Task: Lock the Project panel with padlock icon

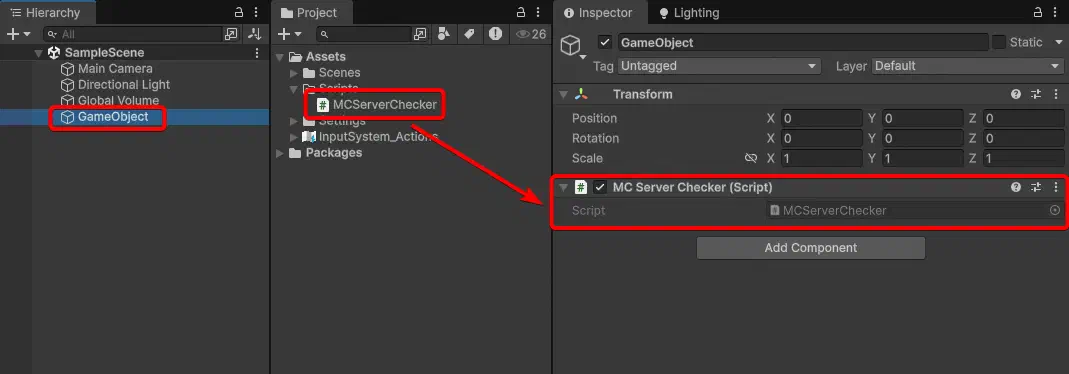Action: click(x=521, y=12)
